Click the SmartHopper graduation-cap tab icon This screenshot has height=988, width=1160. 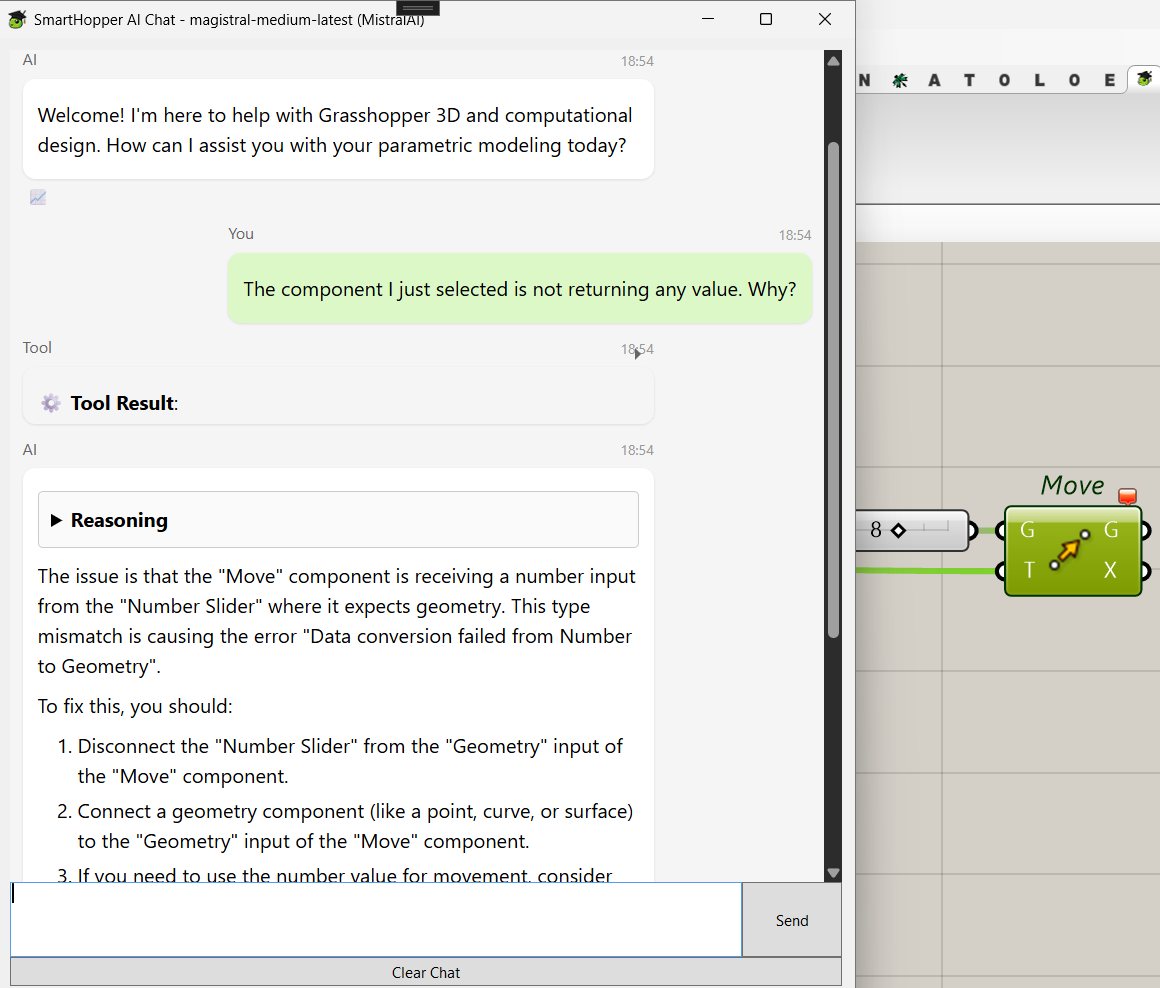point(1144,80)
